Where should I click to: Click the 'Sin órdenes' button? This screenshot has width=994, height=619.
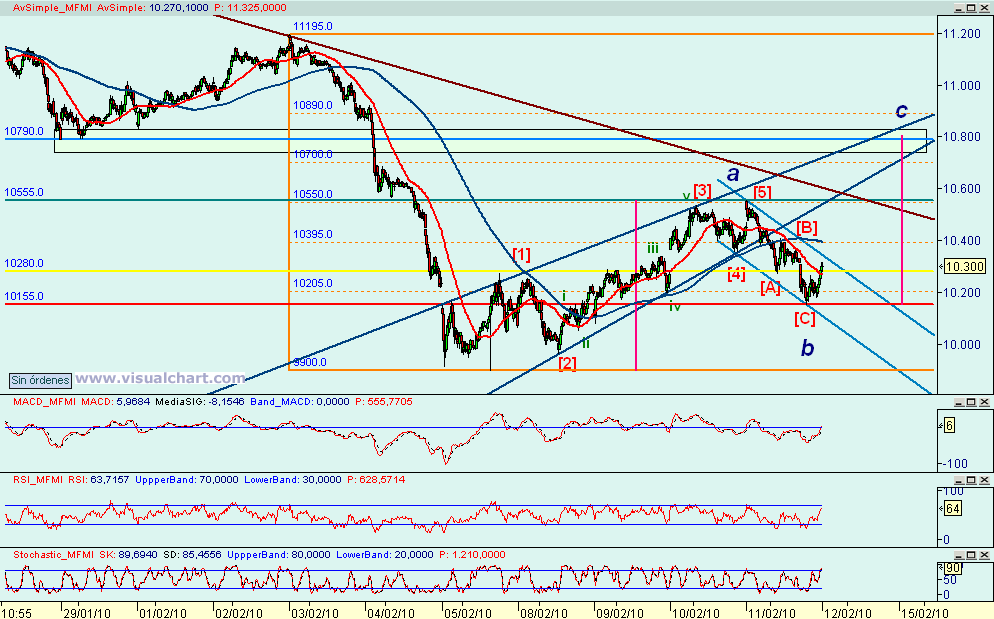pos(41,380)
